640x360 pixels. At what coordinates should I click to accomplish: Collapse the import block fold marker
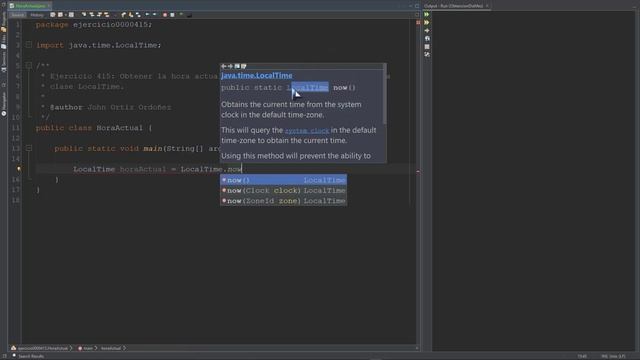coord(29,44)
